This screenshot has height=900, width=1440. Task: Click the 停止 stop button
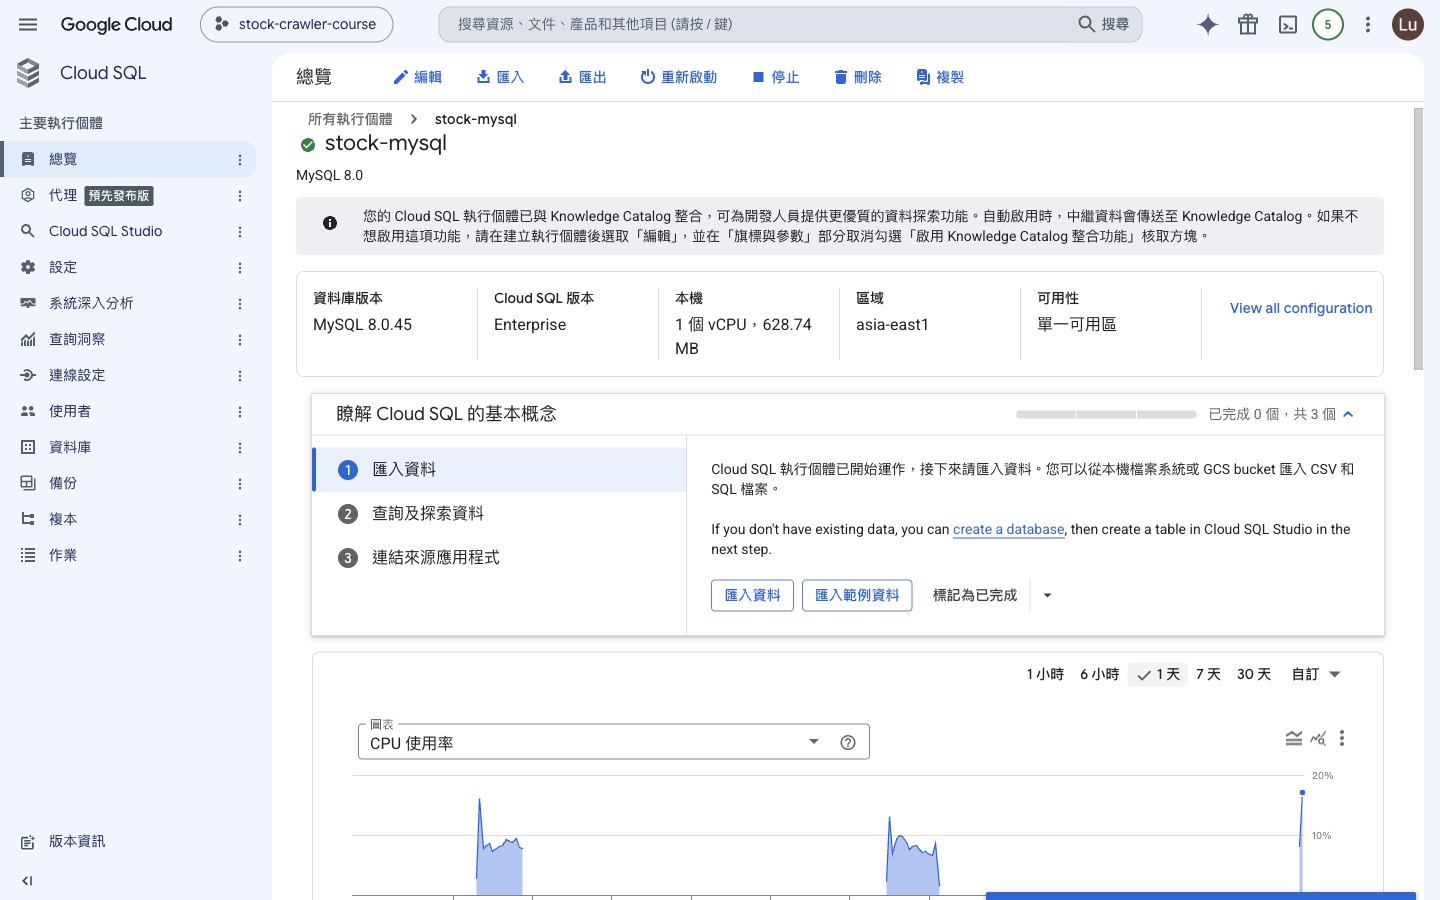(776, 77)
